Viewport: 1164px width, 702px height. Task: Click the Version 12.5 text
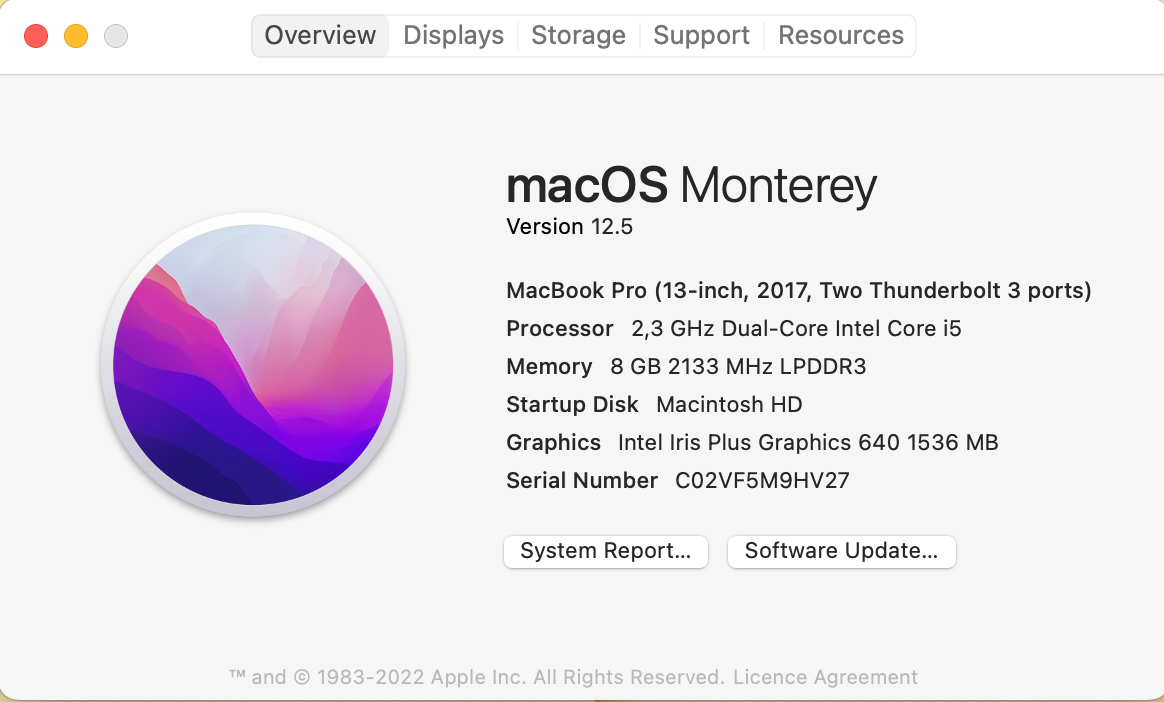coord(569,226)
